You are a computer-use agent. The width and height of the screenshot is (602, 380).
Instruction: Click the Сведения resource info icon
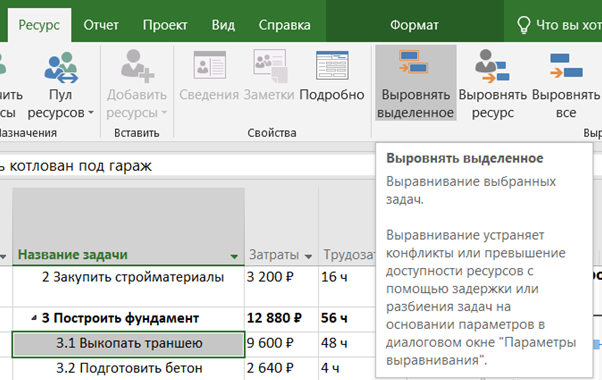click(209, 75)
